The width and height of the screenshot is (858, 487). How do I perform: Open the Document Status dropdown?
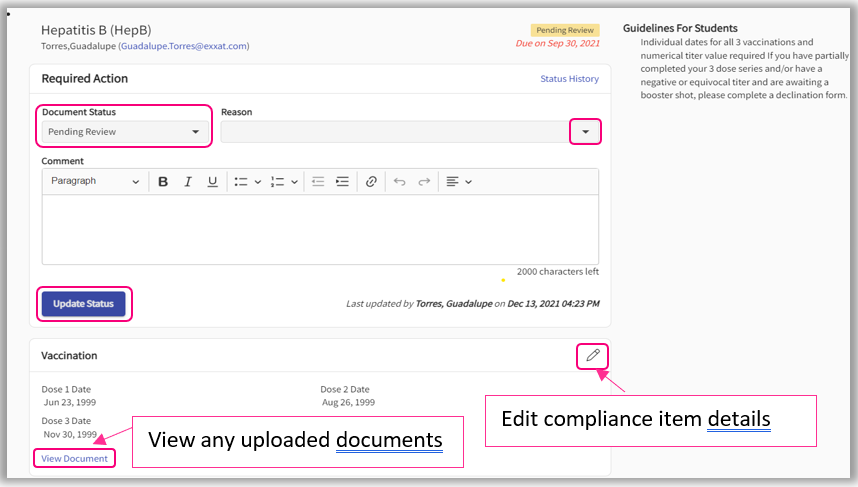124,132
